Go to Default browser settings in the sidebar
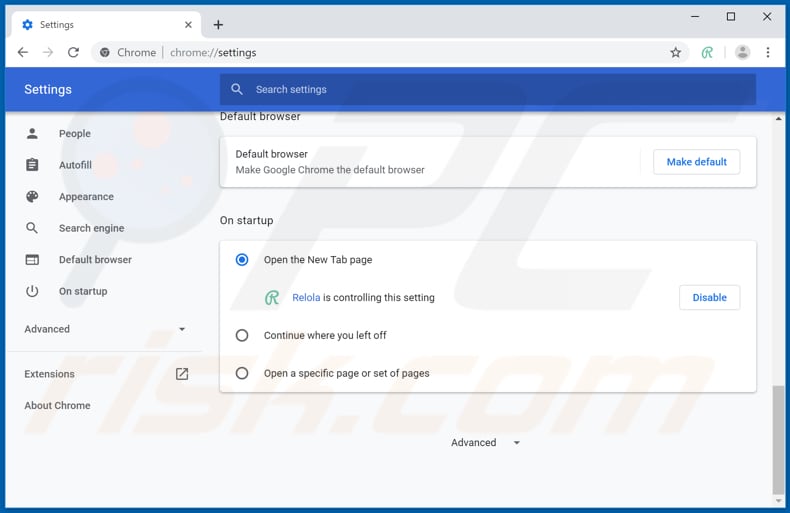790x513 pixels. click(95, 260)
